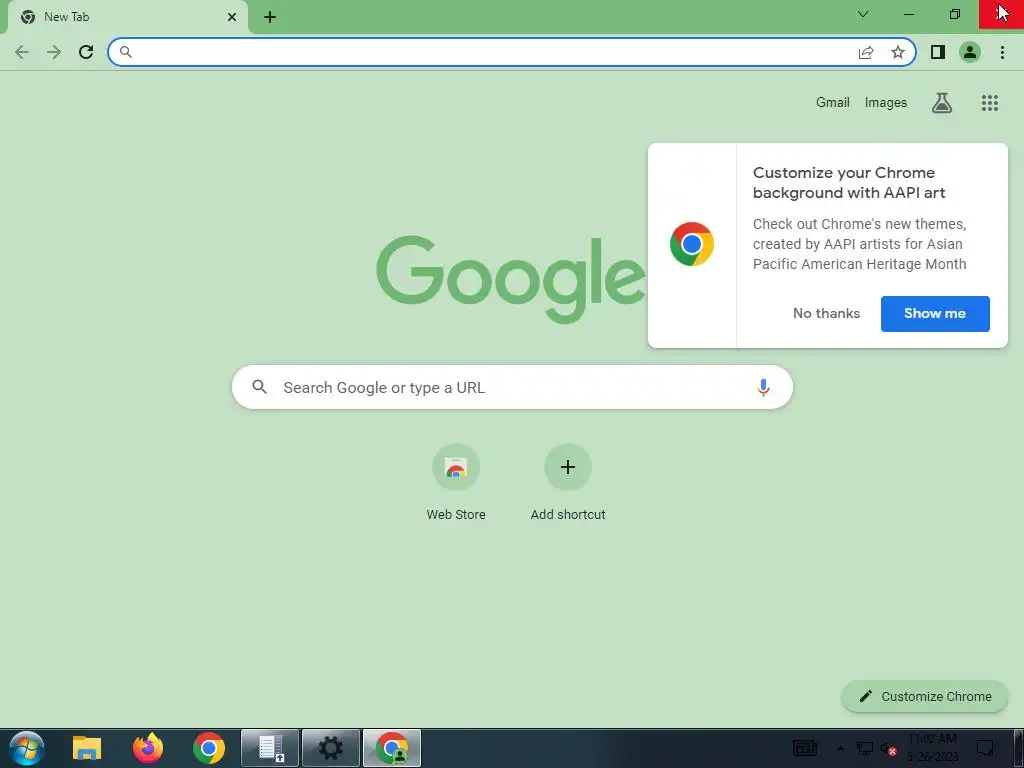Click the network tray icon
1024x768 pixels.
coord(865,749)
